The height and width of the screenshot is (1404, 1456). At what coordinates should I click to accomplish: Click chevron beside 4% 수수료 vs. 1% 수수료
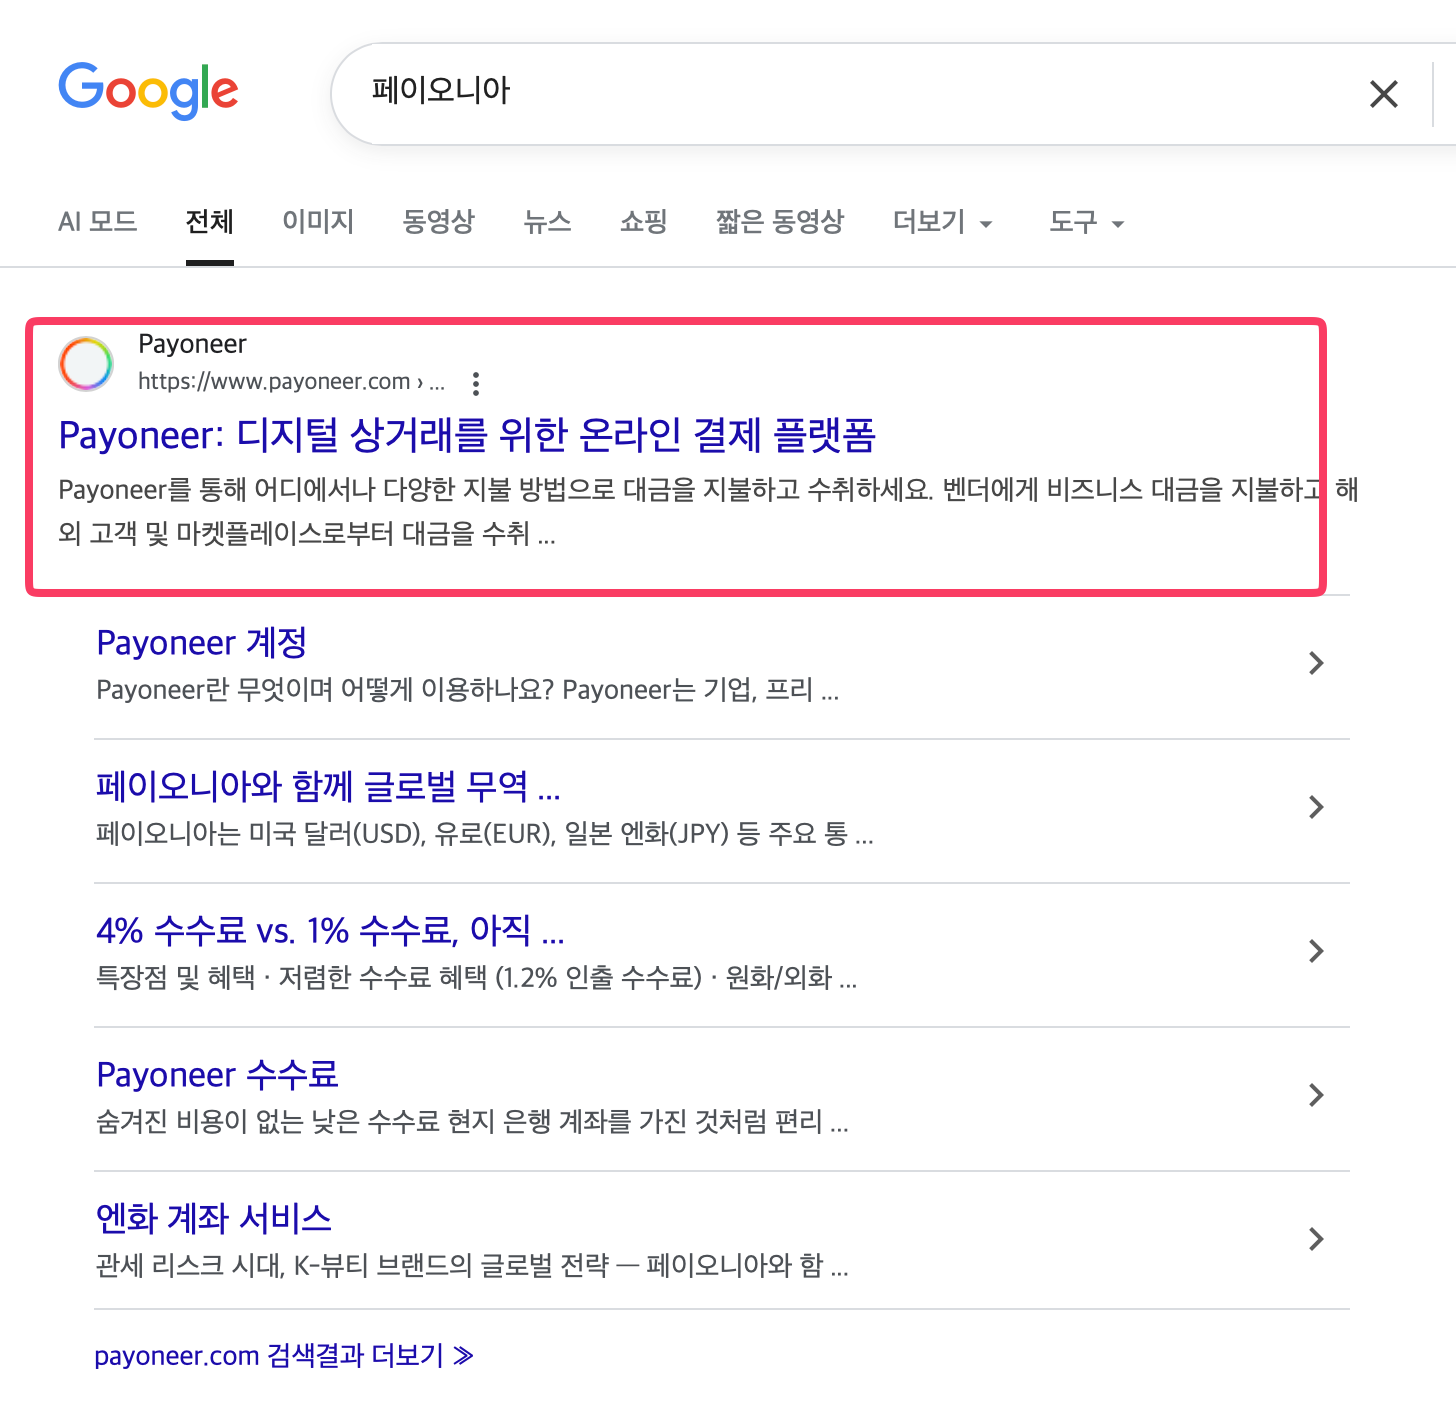point(1316,951)
